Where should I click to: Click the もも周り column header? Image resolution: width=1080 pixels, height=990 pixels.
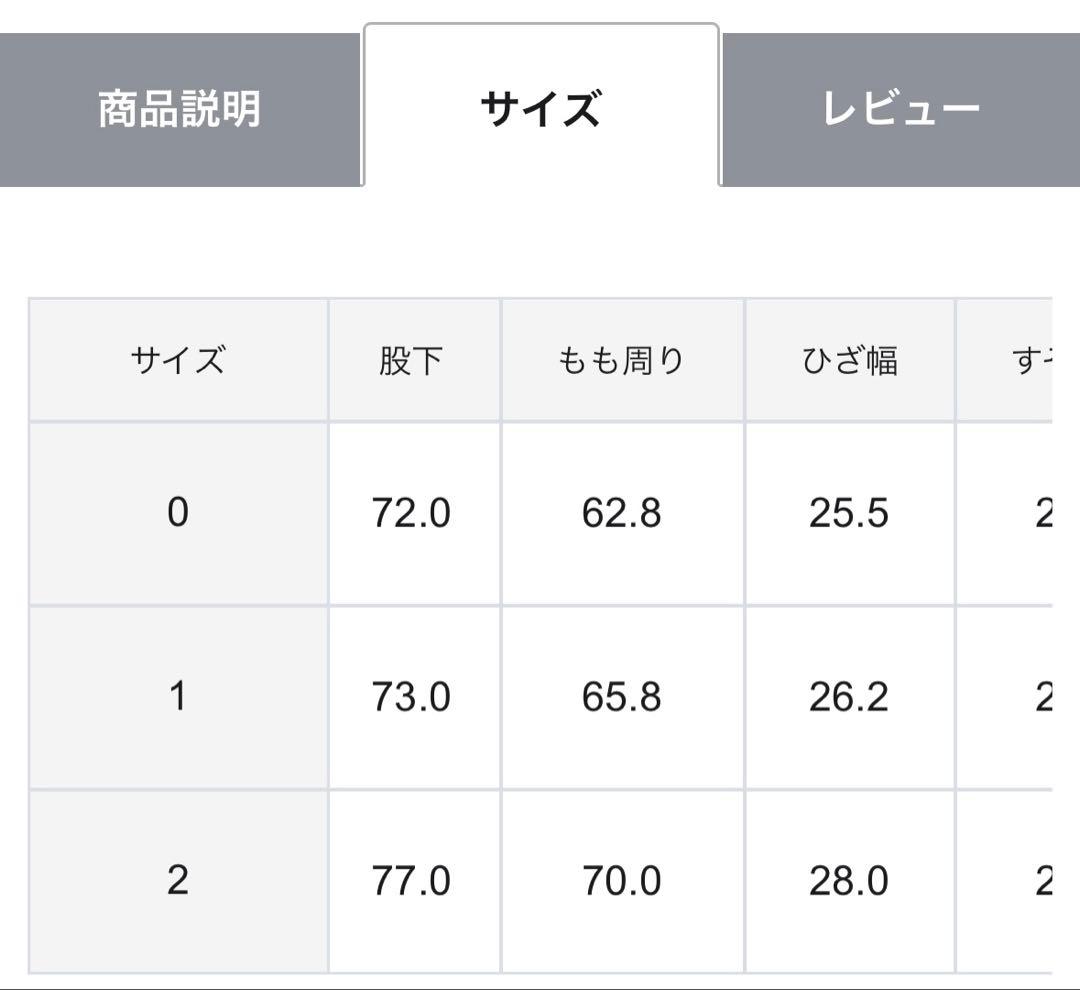click(621, 360)
